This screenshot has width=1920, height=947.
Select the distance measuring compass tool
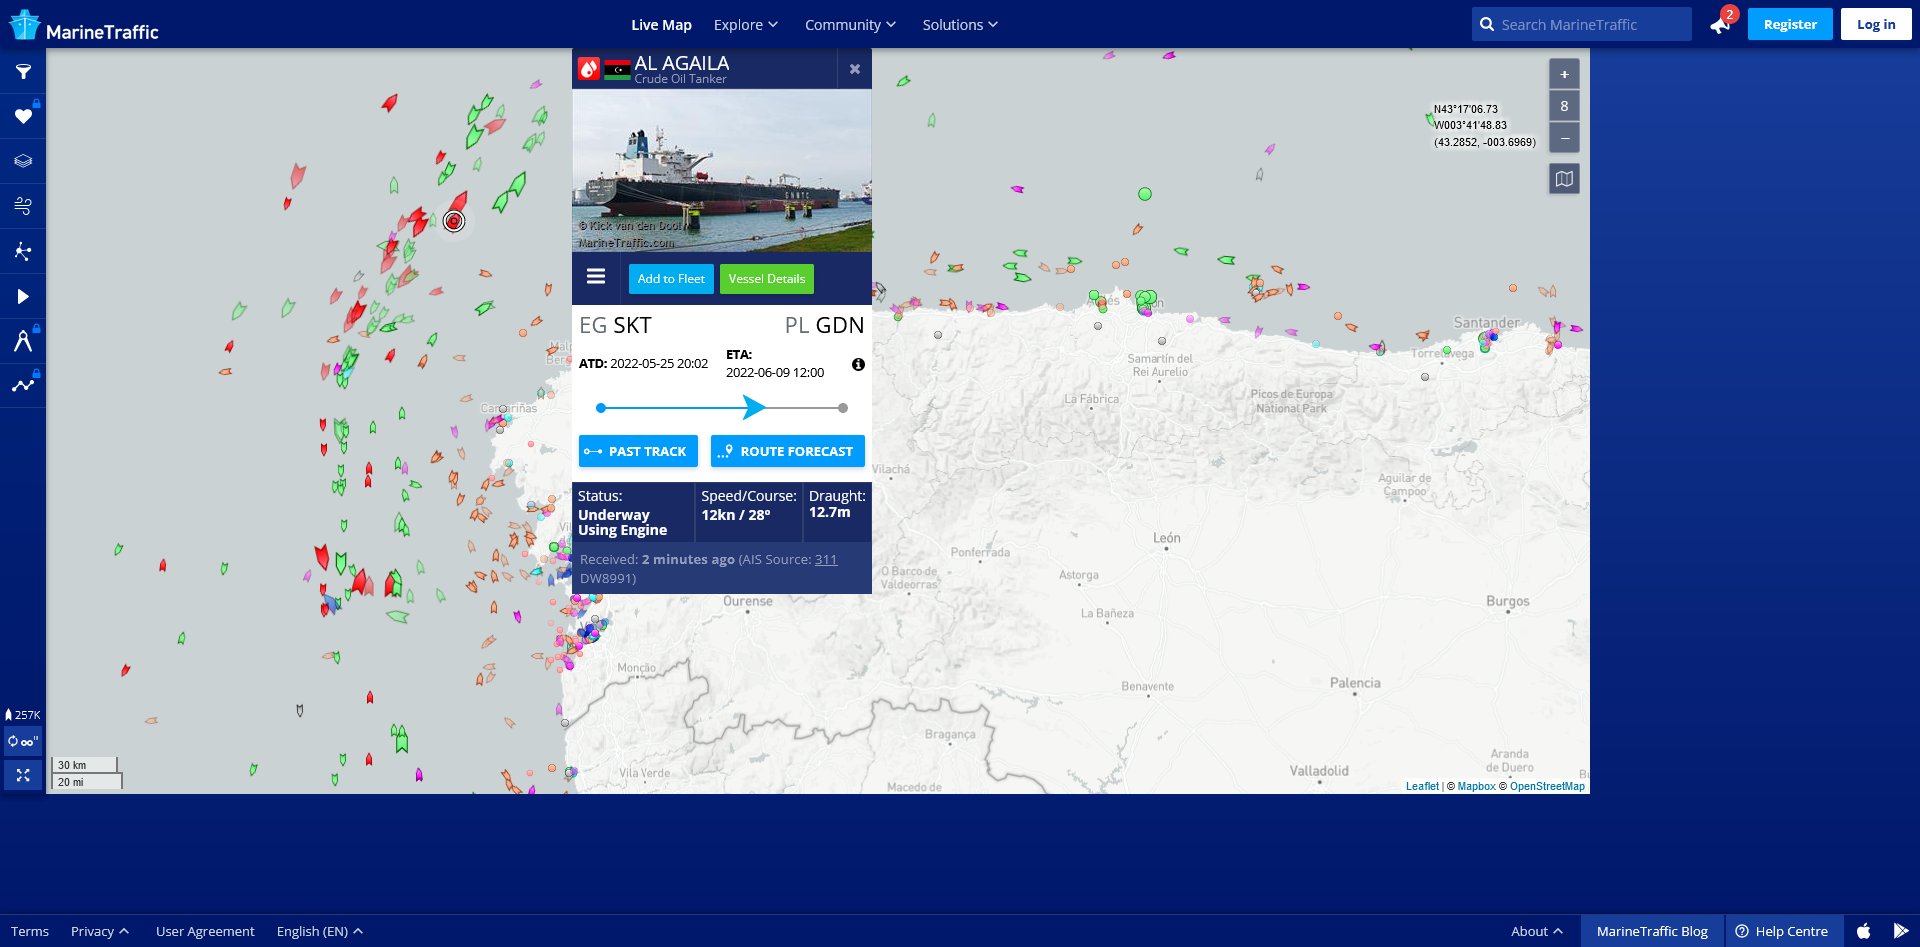click(23, 341)
